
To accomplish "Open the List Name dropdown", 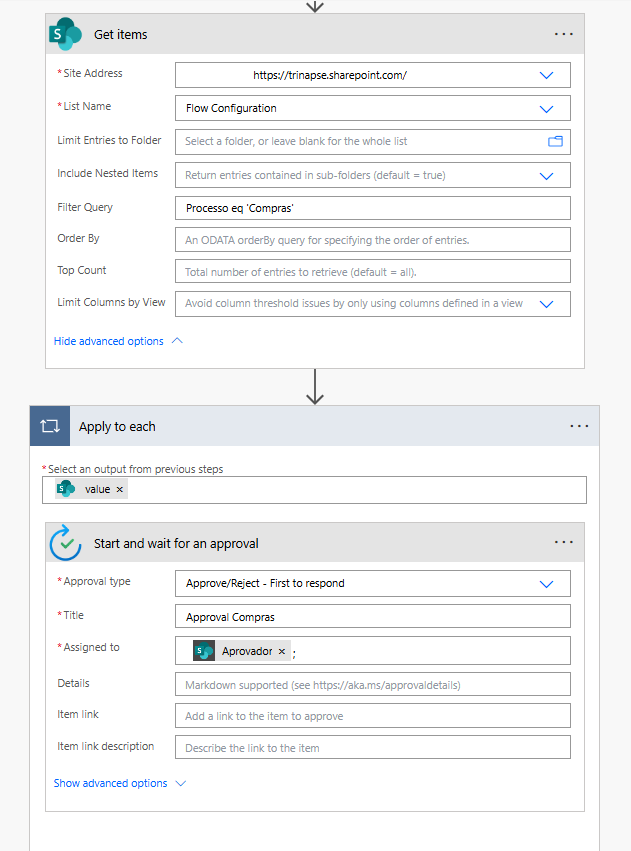I will click(x=546, y=108).
